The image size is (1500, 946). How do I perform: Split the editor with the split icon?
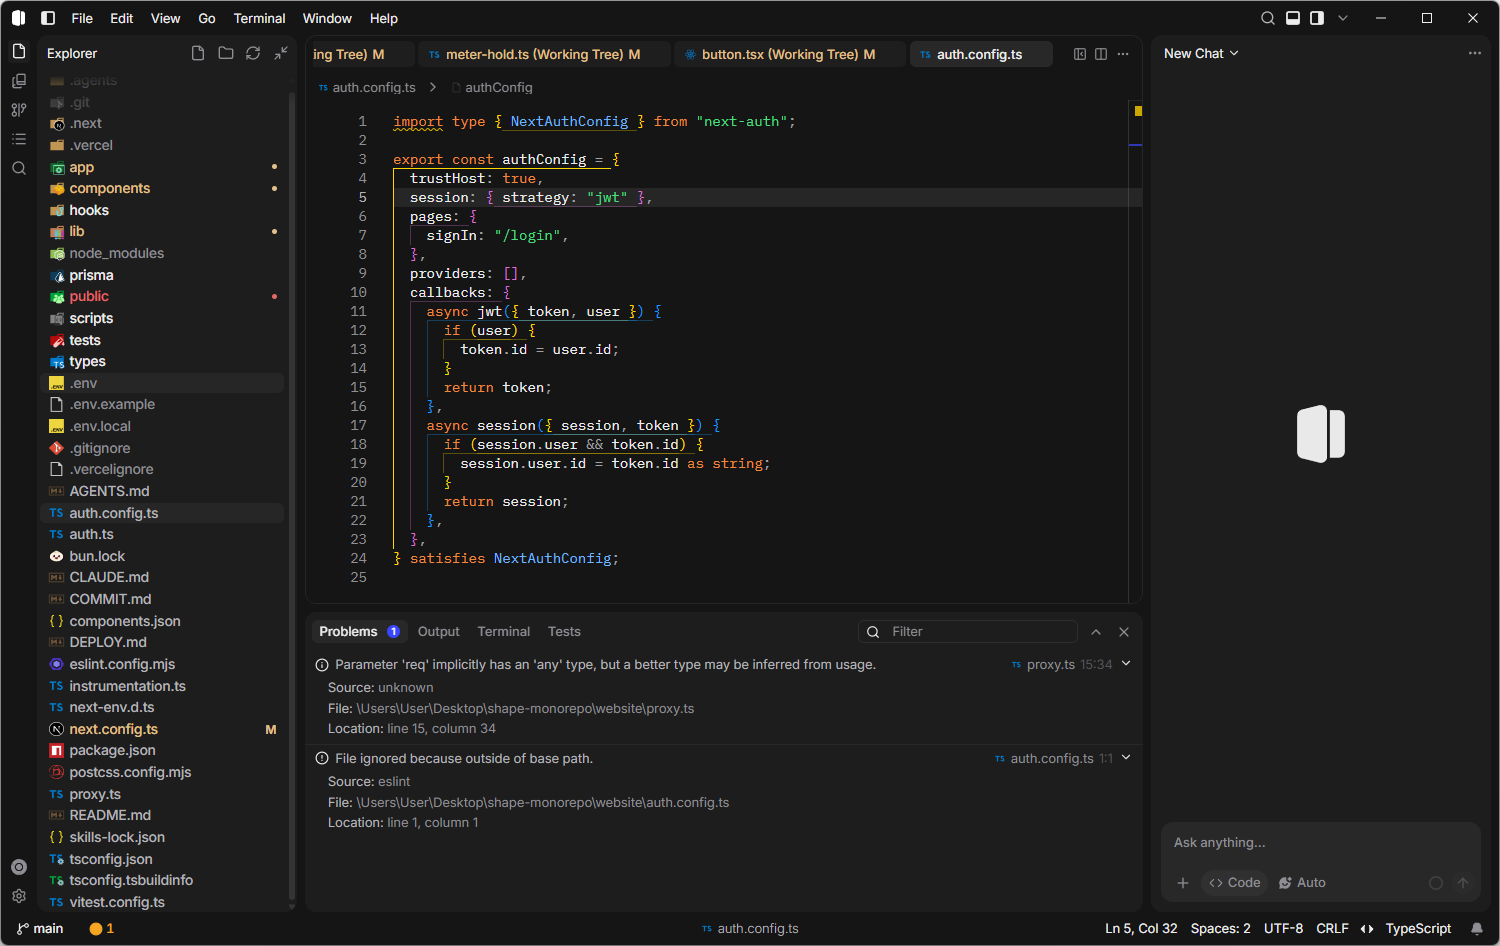click(1101, 54)
